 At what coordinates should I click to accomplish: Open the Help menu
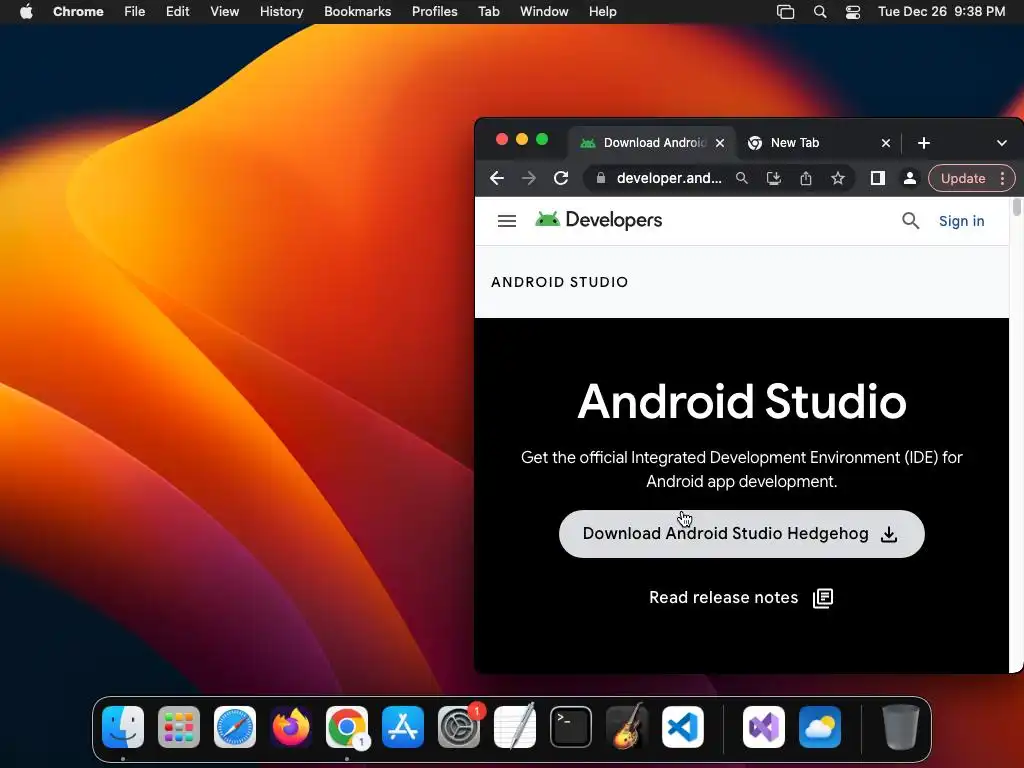click(x=602, y=12)
